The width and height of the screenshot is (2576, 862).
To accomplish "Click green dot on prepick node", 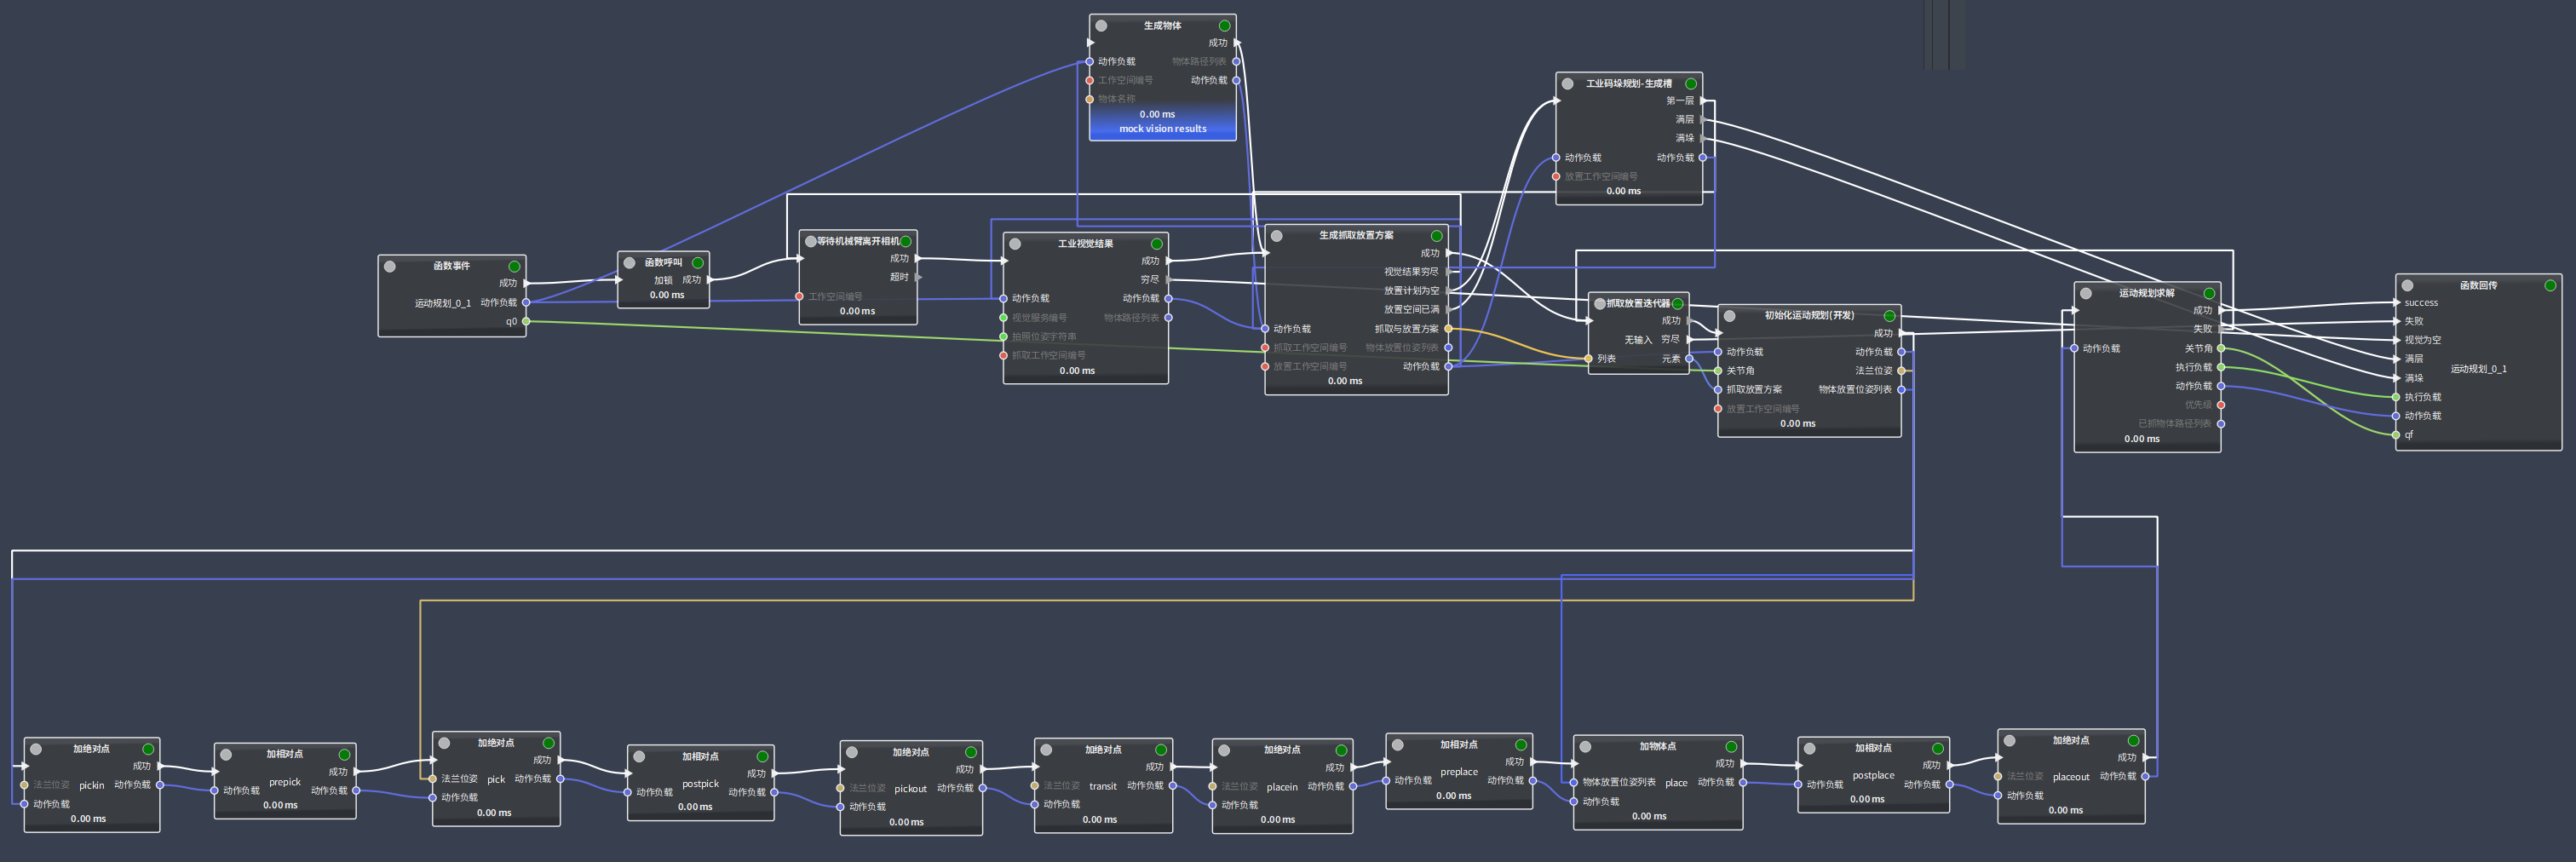I will coord(344,755).
